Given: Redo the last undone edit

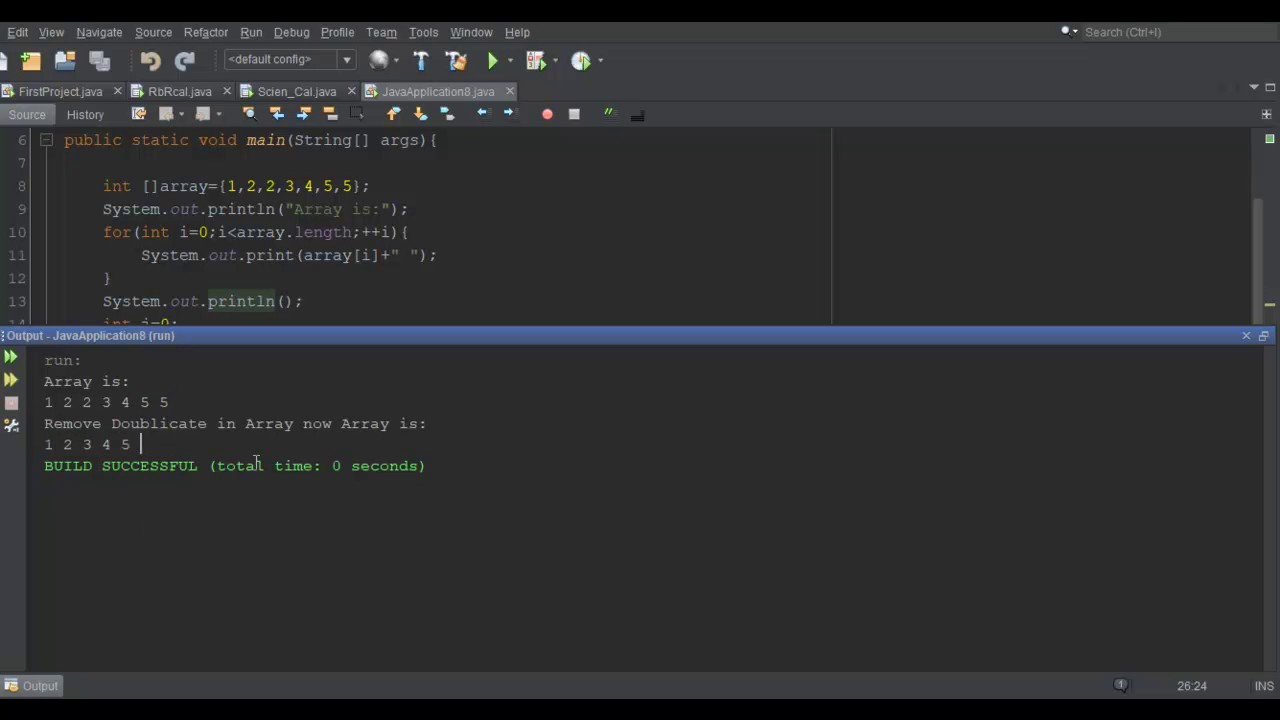Looking at the screenshot, I should pyautogui.click(x=184, y=61).
